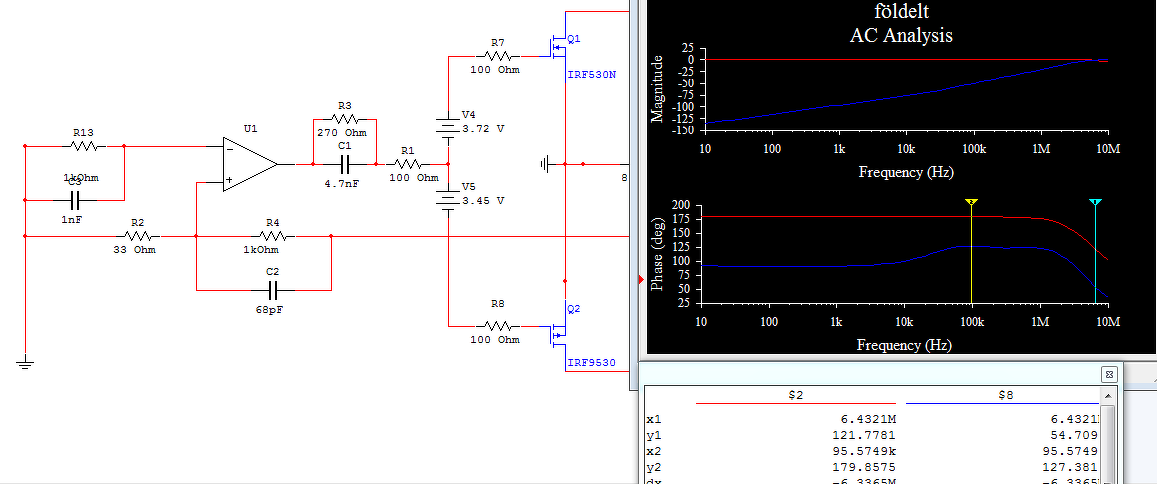The width and height of the screenshot is (1157, 484).
Task: Select resistor R13 symbol
Action: [x=83, y=146]
